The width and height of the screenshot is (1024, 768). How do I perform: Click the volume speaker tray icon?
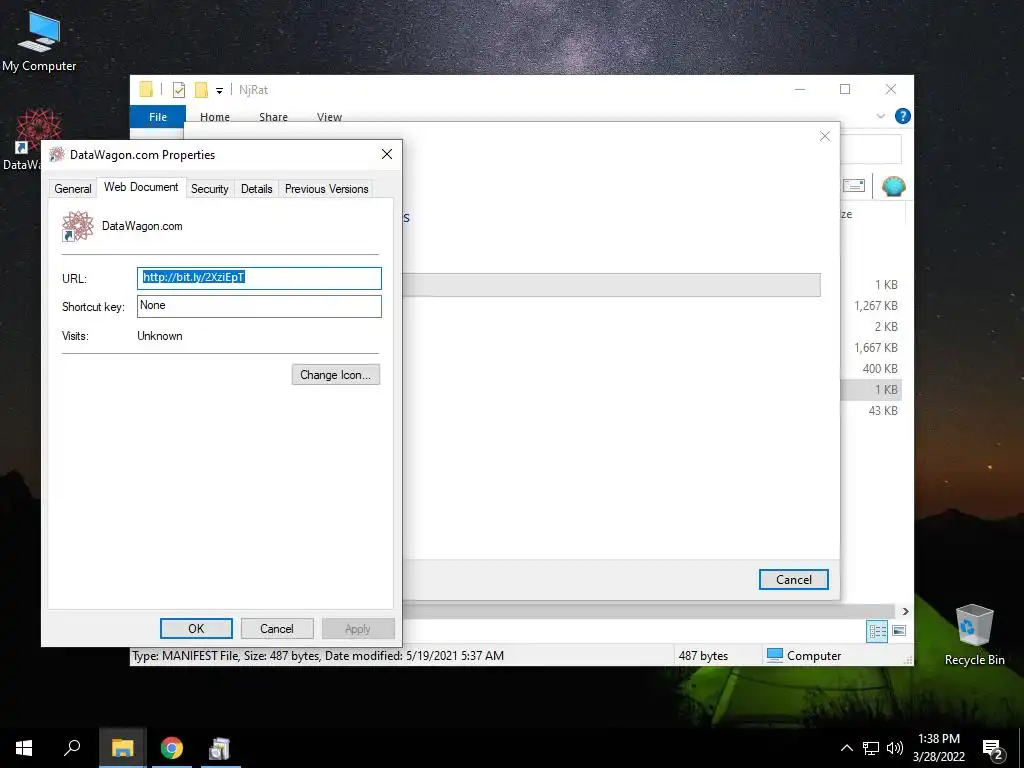coord(895,748)
